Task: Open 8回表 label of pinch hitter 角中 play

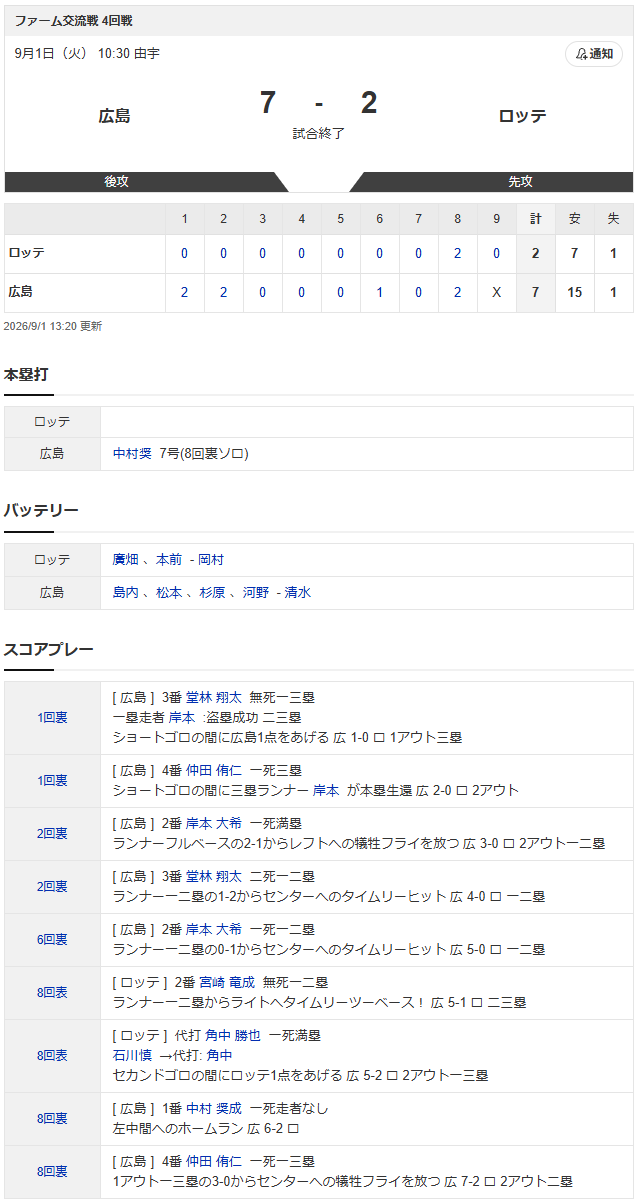Action: point(53,1056)
